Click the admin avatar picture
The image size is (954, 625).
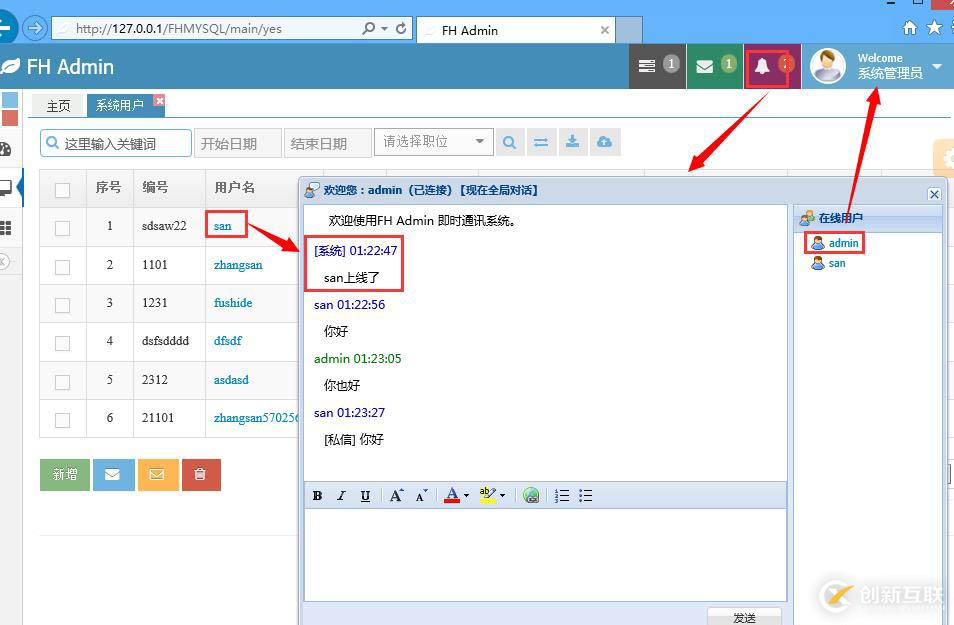pyautogui.click(x=827, y=66)
